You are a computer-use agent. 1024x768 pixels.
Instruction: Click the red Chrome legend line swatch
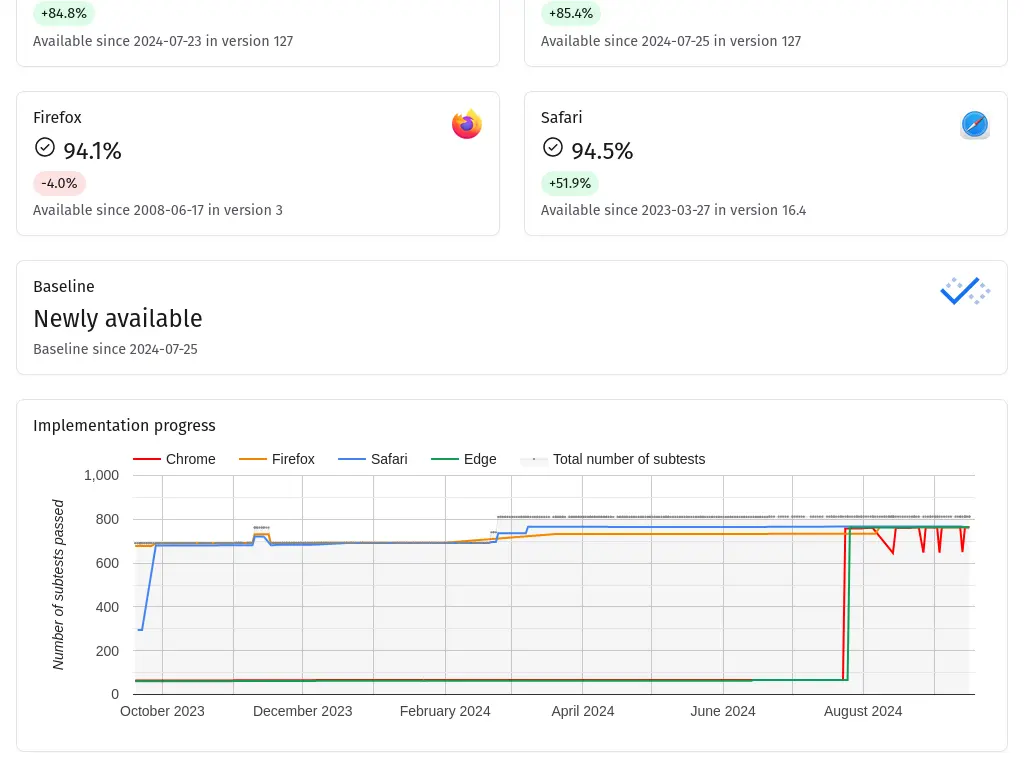tap(147, 459)
